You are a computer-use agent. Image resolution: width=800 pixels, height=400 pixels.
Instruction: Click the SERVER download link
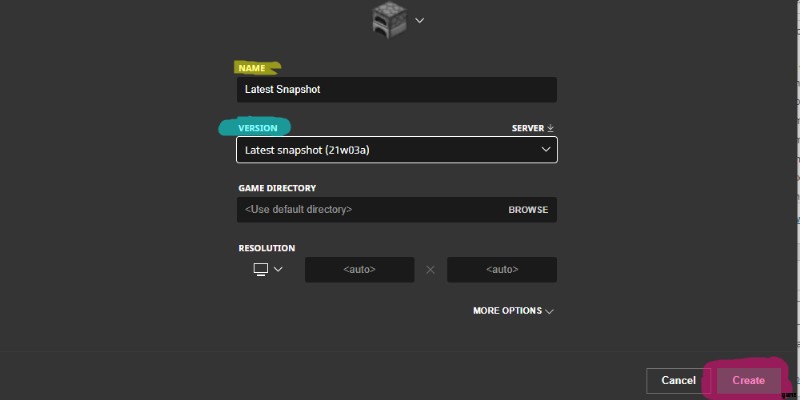tap(527, 128)
